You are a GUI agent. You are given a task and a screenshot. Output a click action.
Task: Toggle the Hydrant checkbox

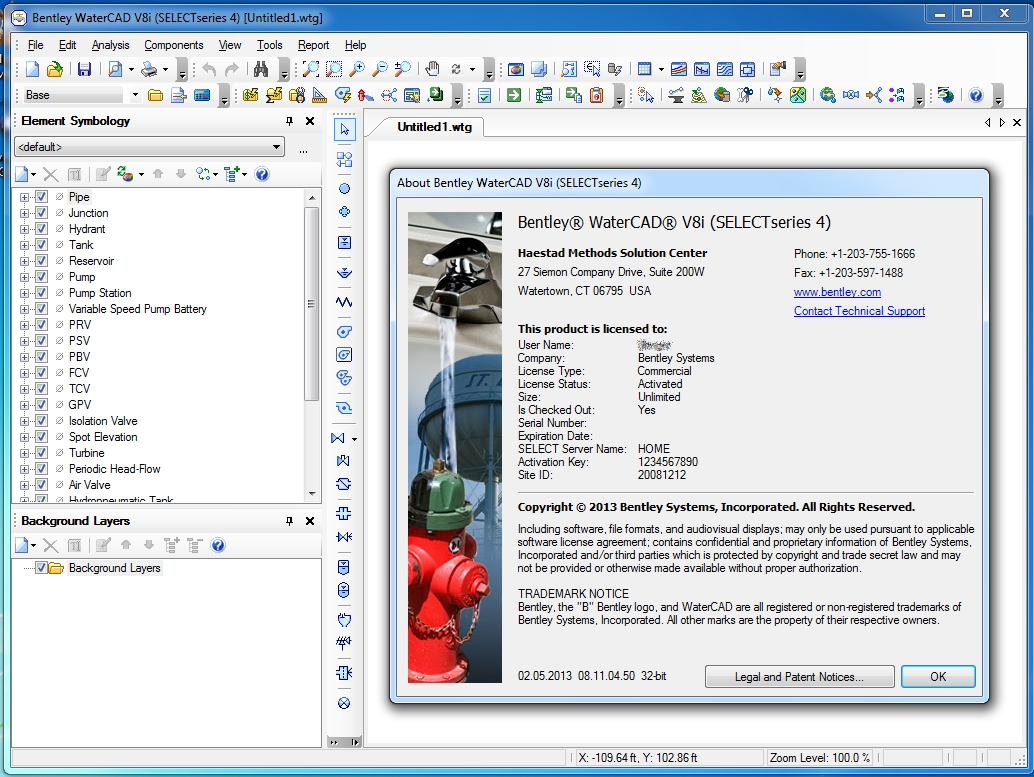click(x=41, y=229)
